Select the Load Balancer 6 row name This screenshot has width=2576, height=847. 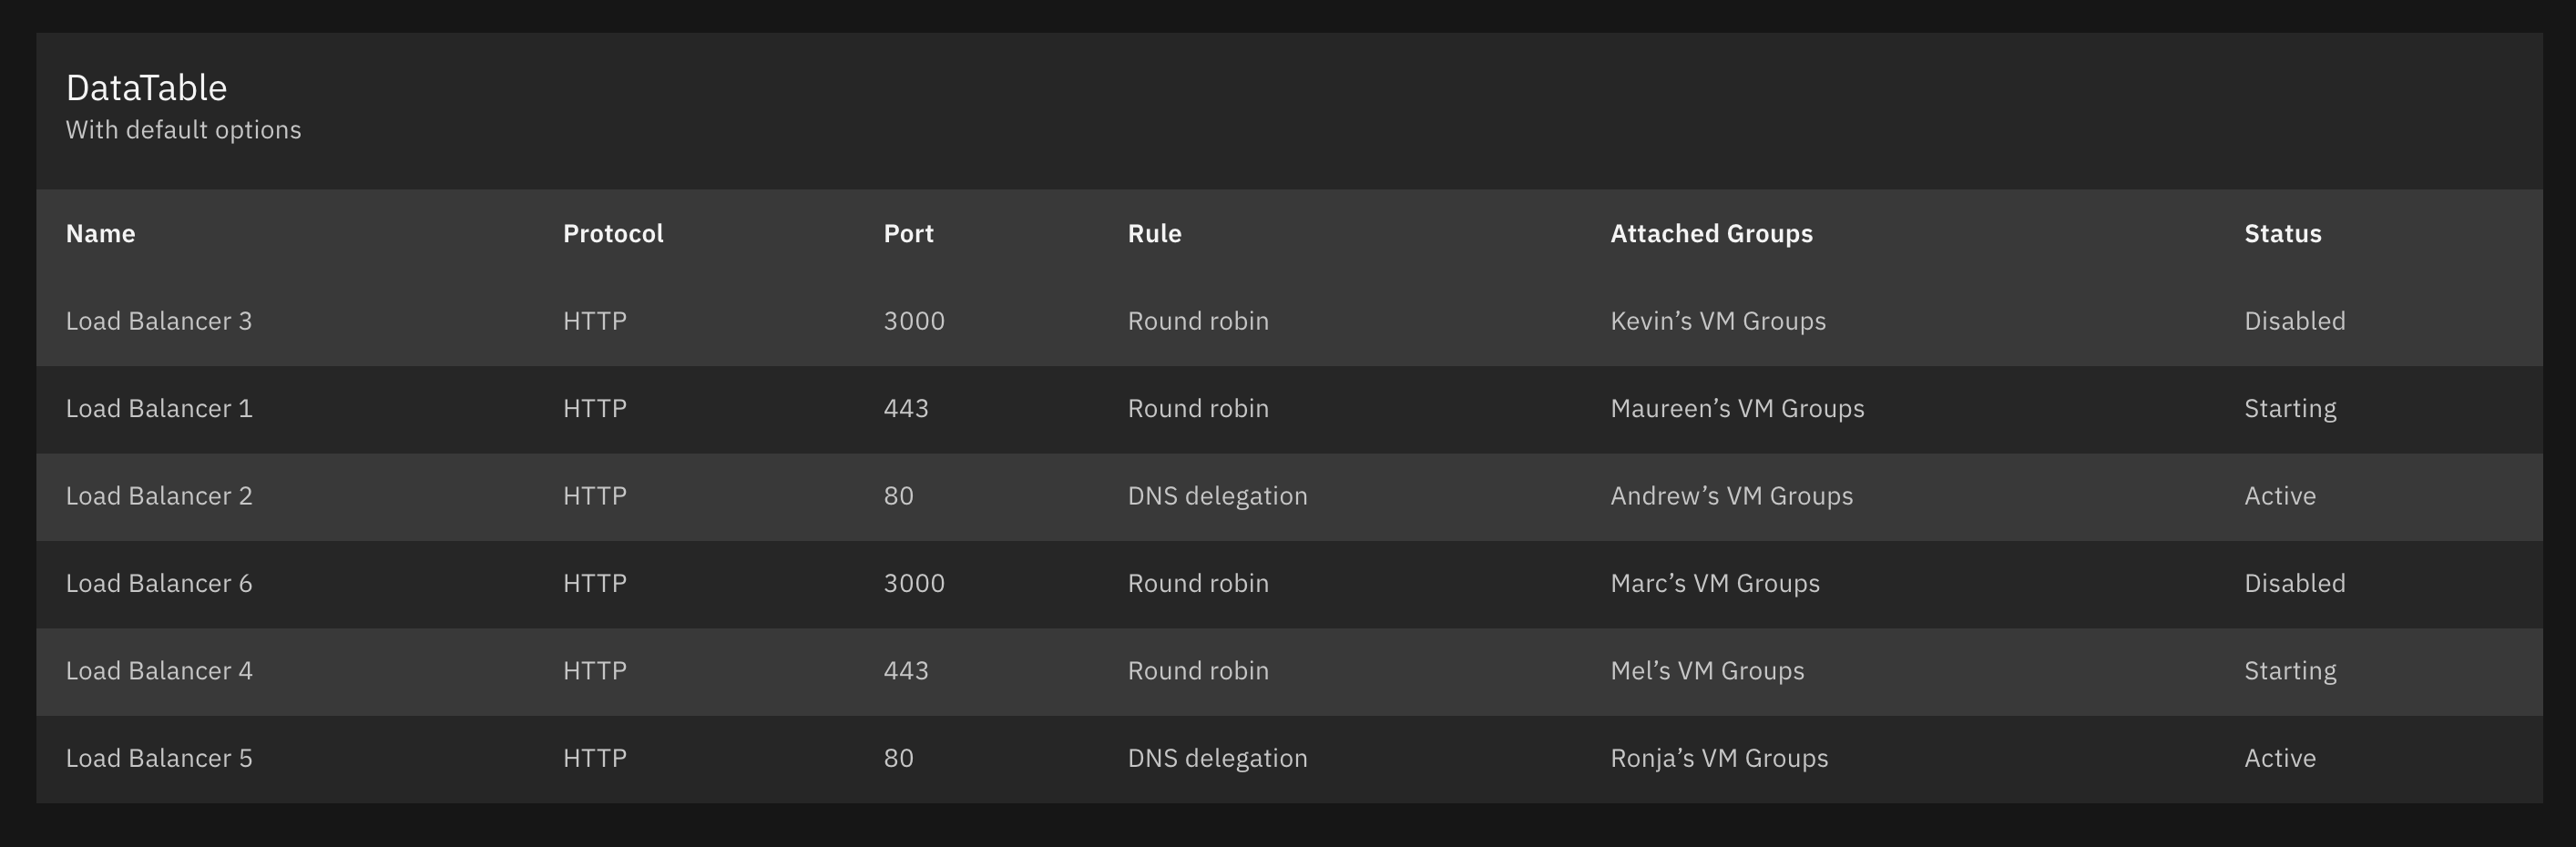click(x=159, y=583)
